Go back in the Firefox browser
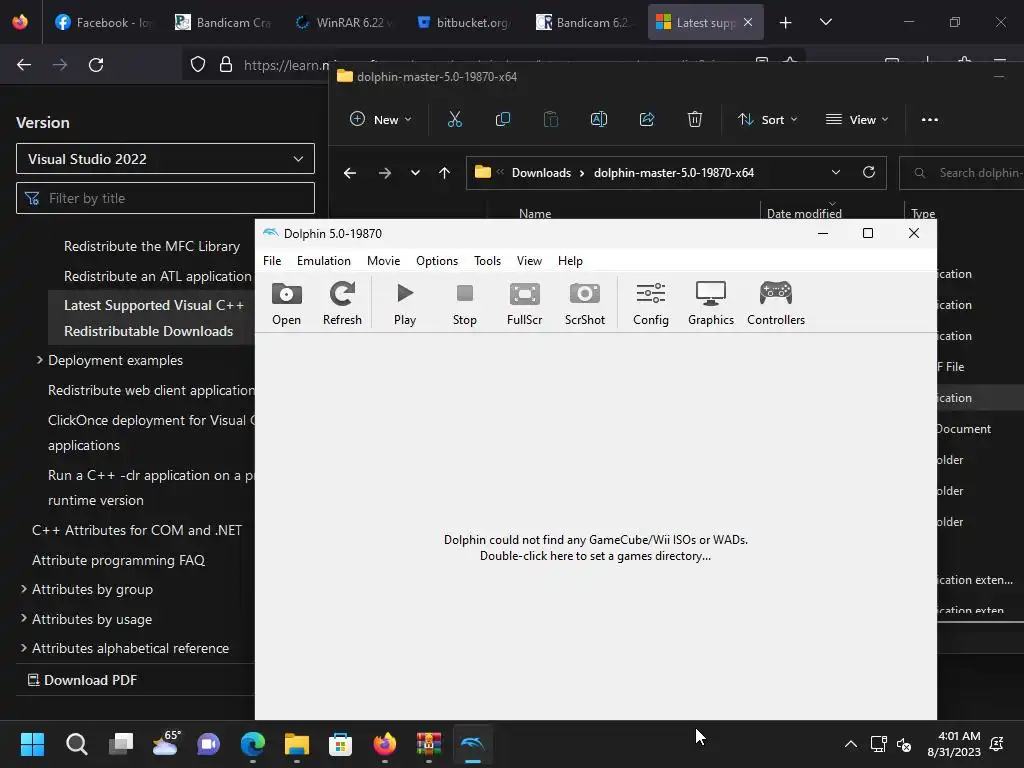Viewport: 1024px width, 768px height. 24,65
